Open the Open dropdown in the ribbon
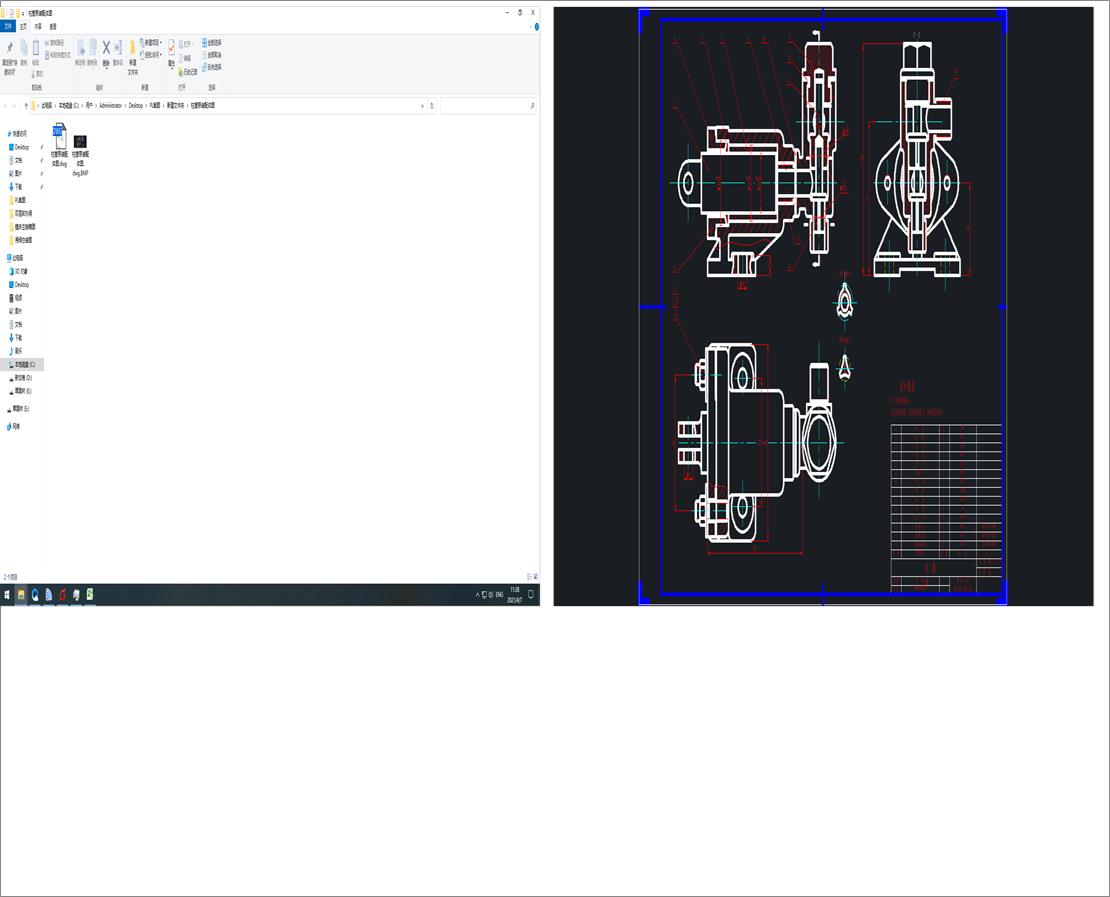The height and width of the screenshot is (897, 1110). tap(185, 44)
